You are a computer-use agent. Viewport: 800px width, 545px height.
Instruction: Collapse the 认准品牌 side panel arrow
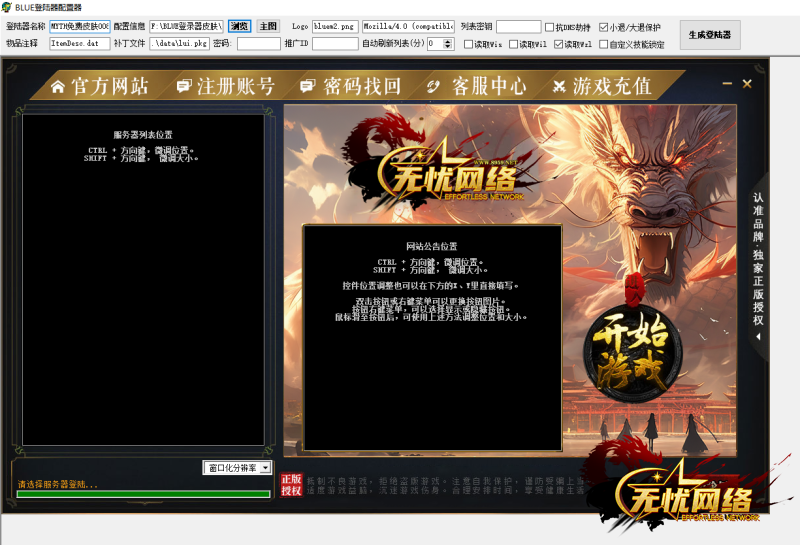(758, 336)
